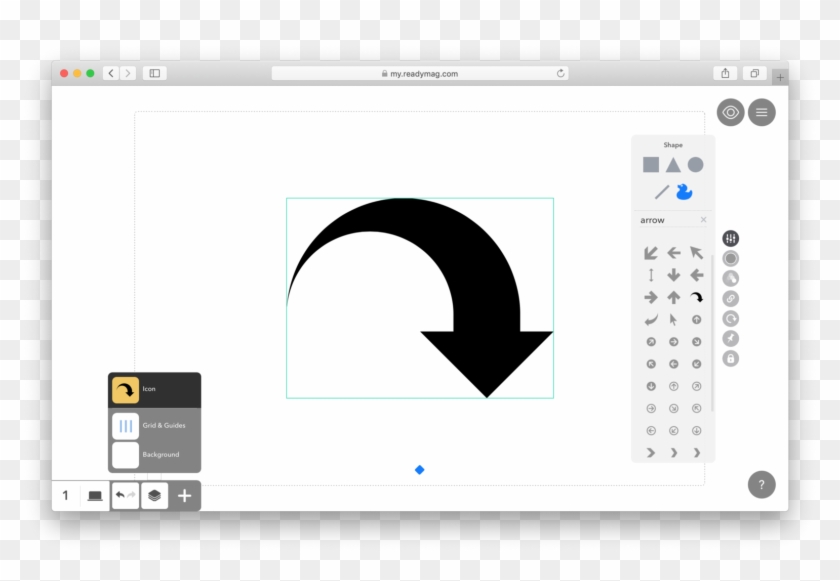Pick the outlined circle up-left arrow icon
840x581 pixels.
coord(696,409)
